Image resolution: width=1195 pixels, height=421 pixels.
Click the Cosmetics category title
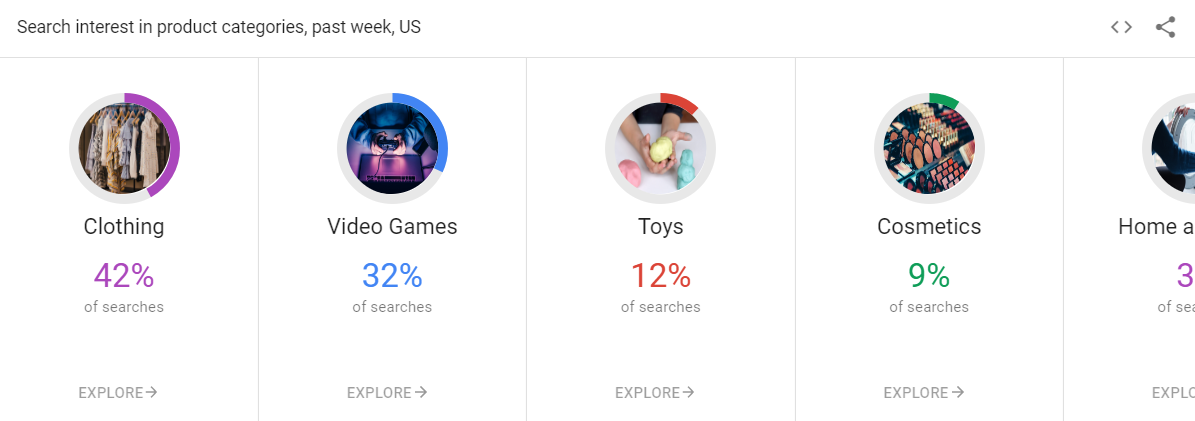929,227
